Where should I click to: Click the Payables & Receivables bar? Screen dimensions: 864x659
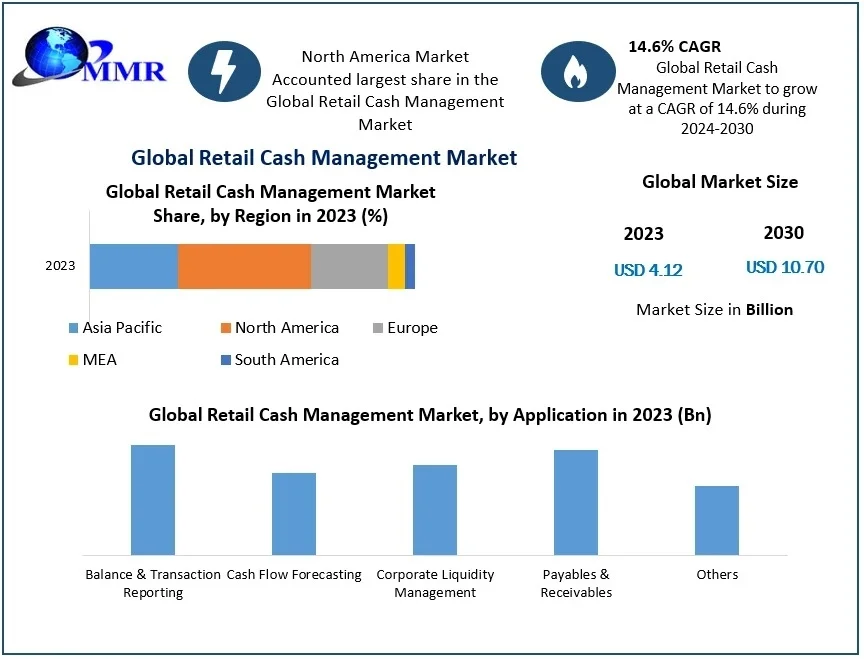pos(576,502)
